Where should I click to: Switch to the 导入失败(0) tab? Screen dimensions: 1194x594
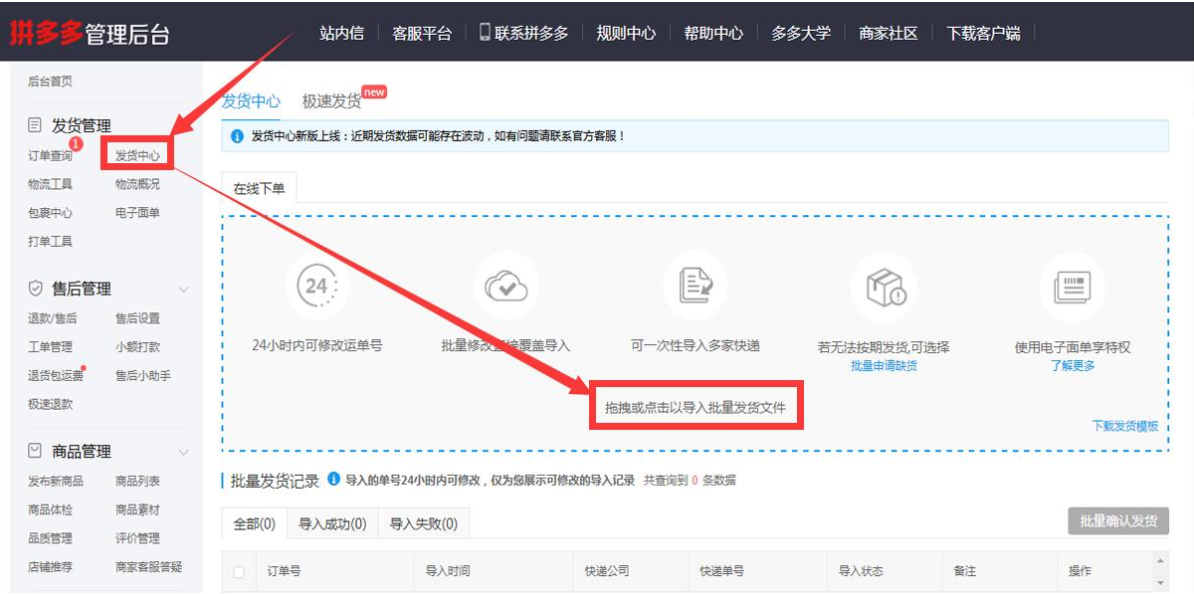click(x=423, y=524)
